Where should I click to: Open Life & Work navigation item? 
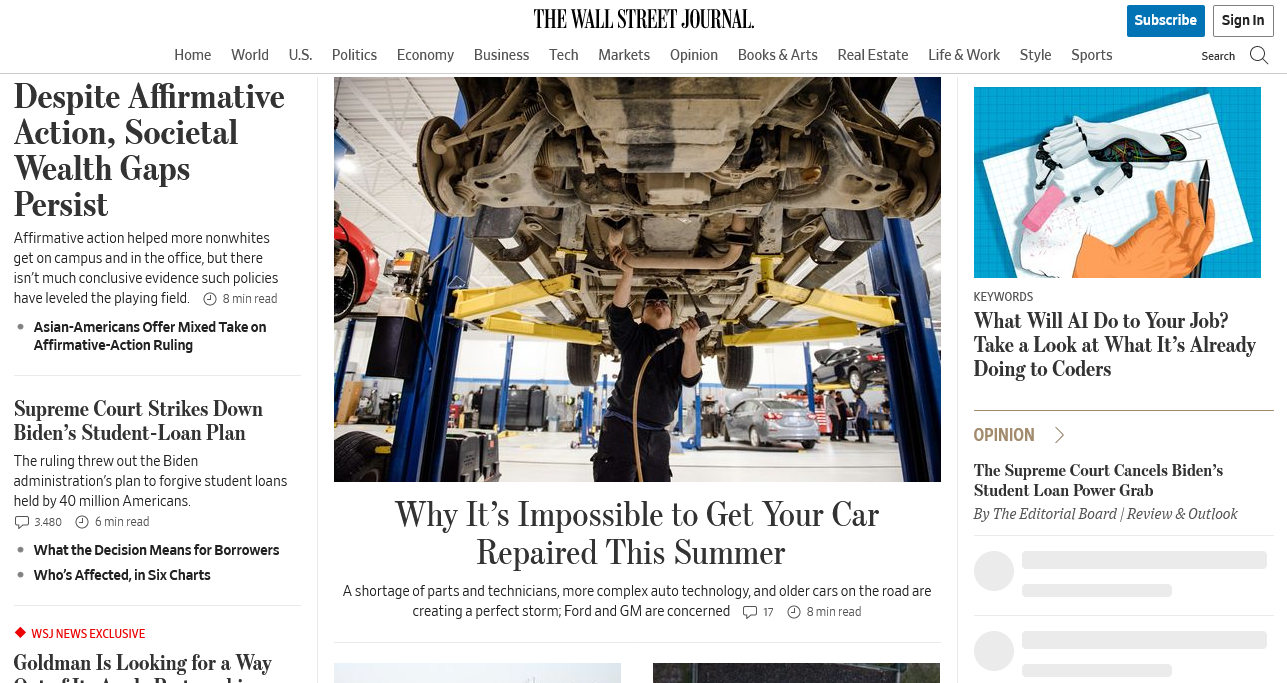tap(964, 55)
